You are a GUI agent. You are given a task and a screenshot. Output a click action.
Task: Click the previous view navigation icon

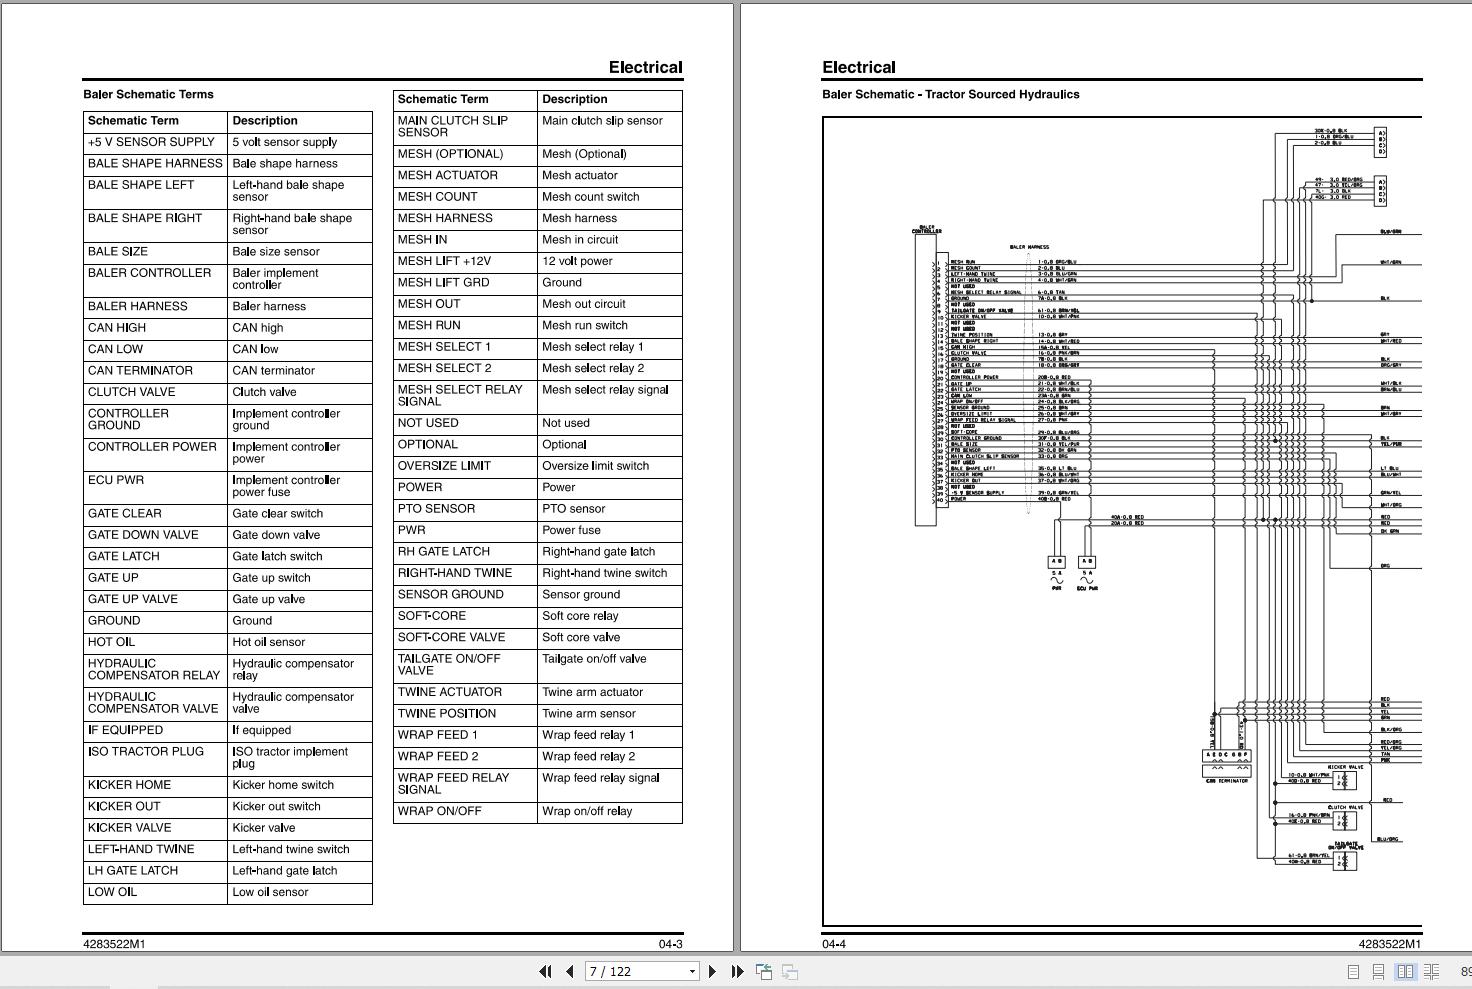pyautogui.click(x=764, y=971)
